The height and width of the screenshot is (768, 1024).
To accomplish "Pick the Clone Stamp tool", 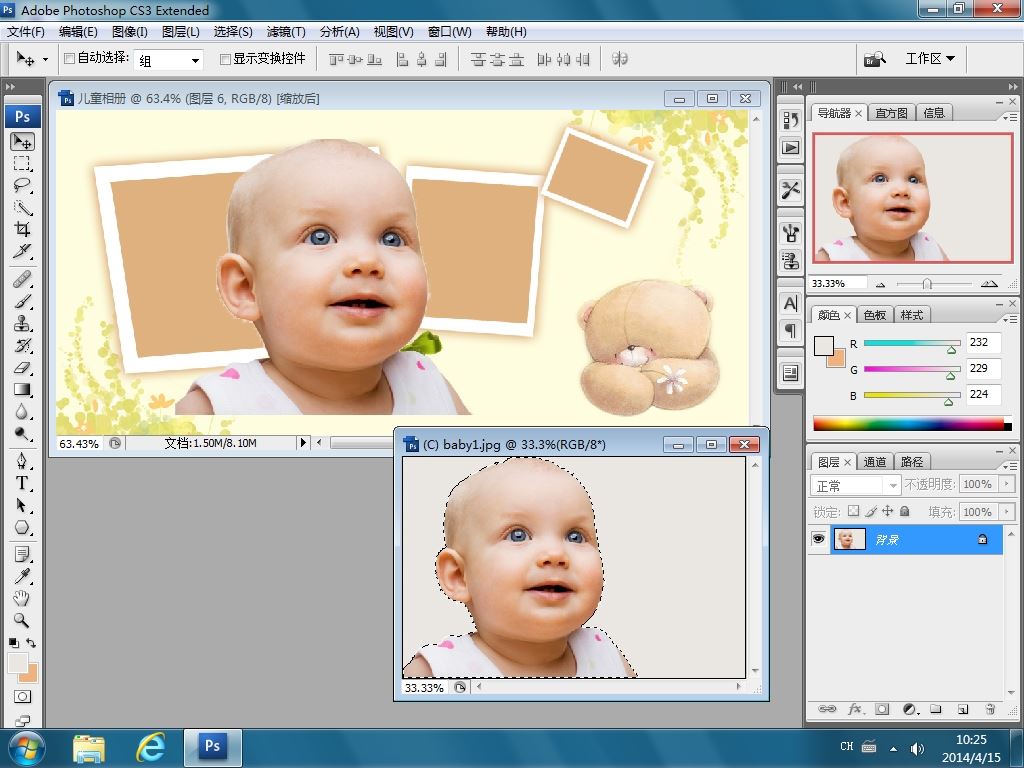I will tap(22, 323).
